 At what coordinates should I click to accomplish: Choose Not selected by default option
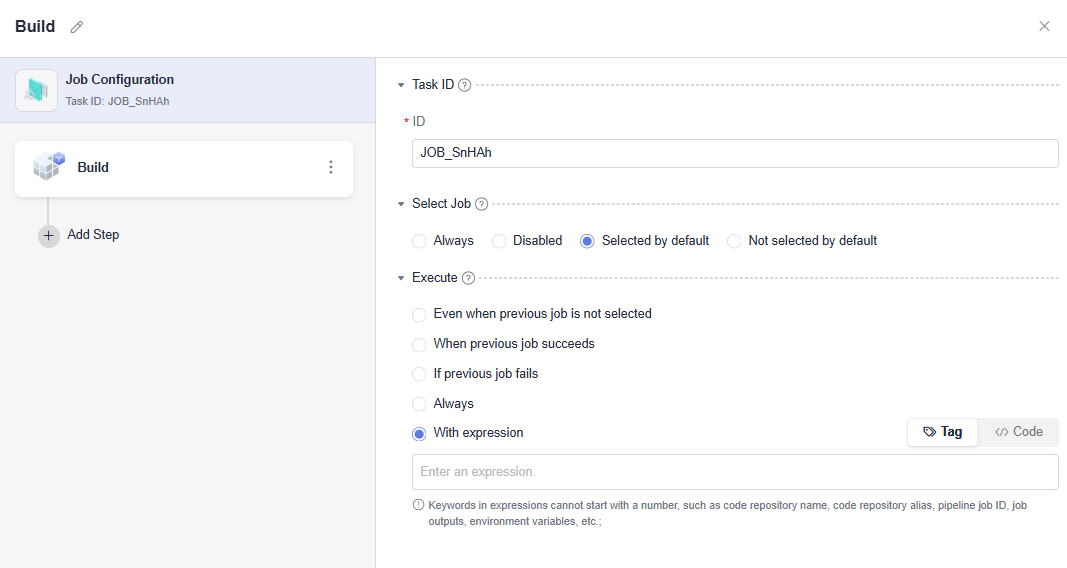(x=734, y=241)
